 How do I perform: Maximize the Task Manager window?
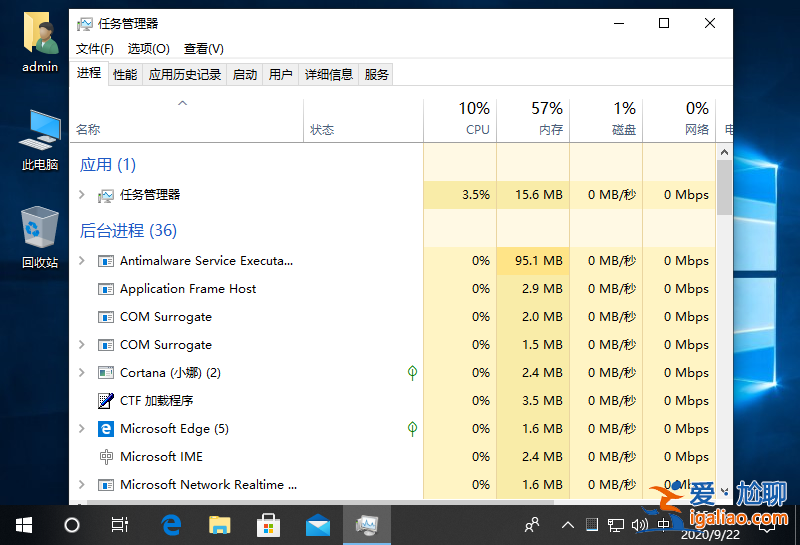[664, 23]
